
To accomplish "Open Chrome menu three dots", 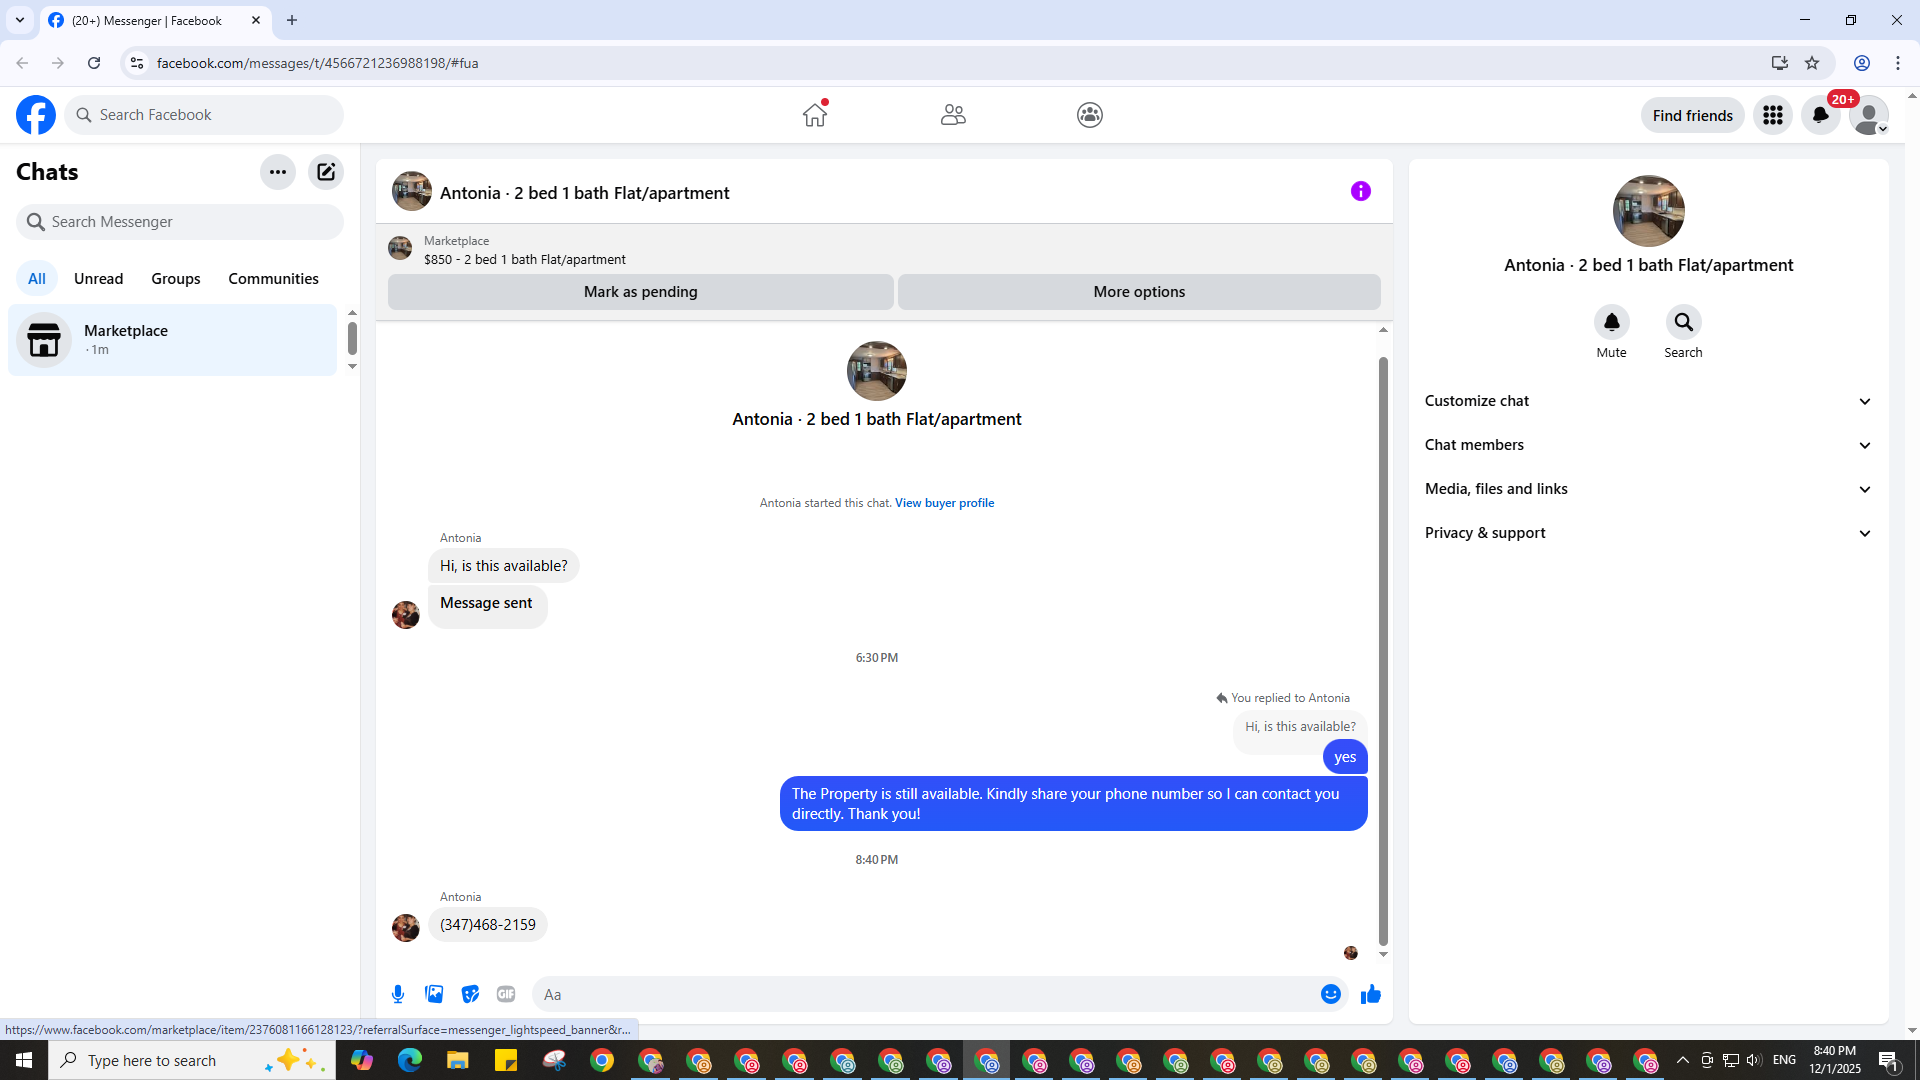I will (x=1898, y=63).
